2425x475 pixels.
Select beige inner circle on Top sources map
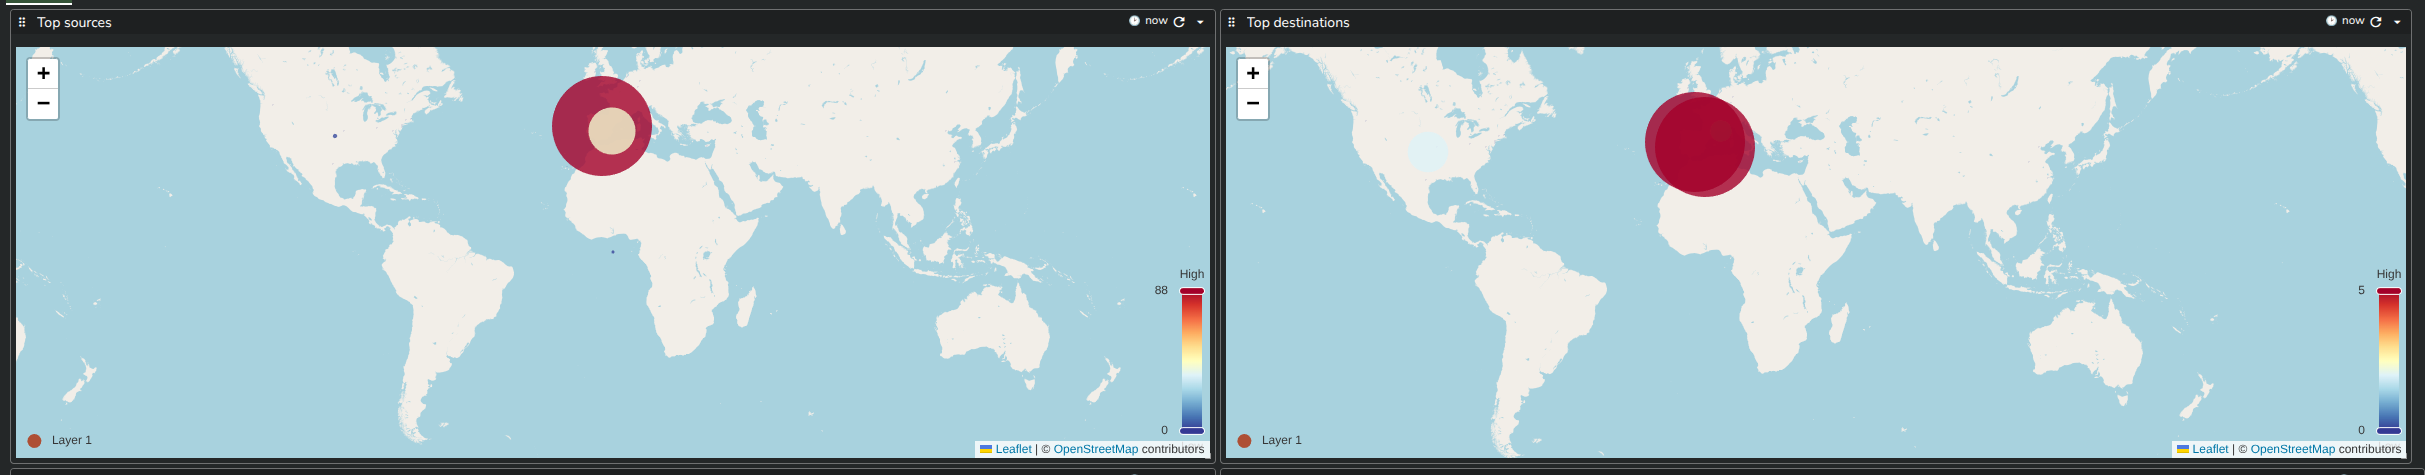click(612, 131)
